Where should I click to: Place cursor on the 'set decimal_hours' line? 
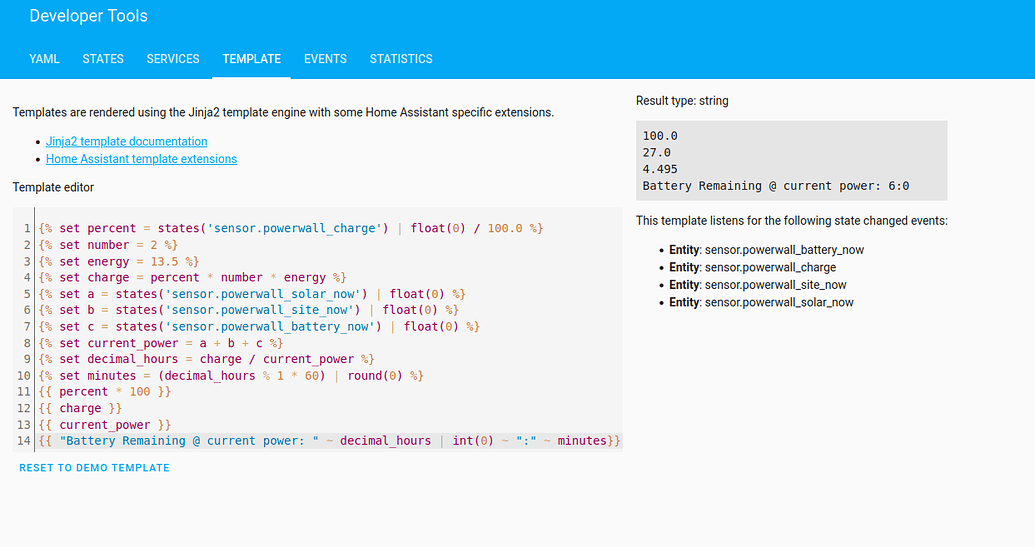pyautogui.click(x=206, y=359)
